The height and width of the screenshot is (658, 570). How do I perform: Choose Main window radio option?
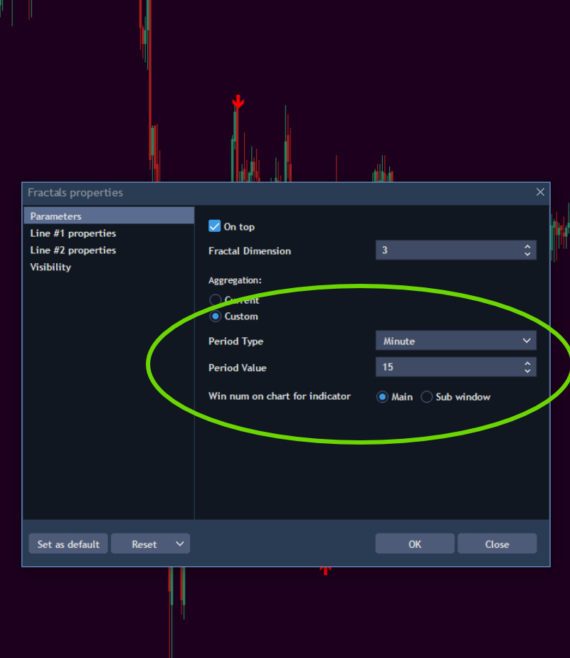click(x=382, y=397)
